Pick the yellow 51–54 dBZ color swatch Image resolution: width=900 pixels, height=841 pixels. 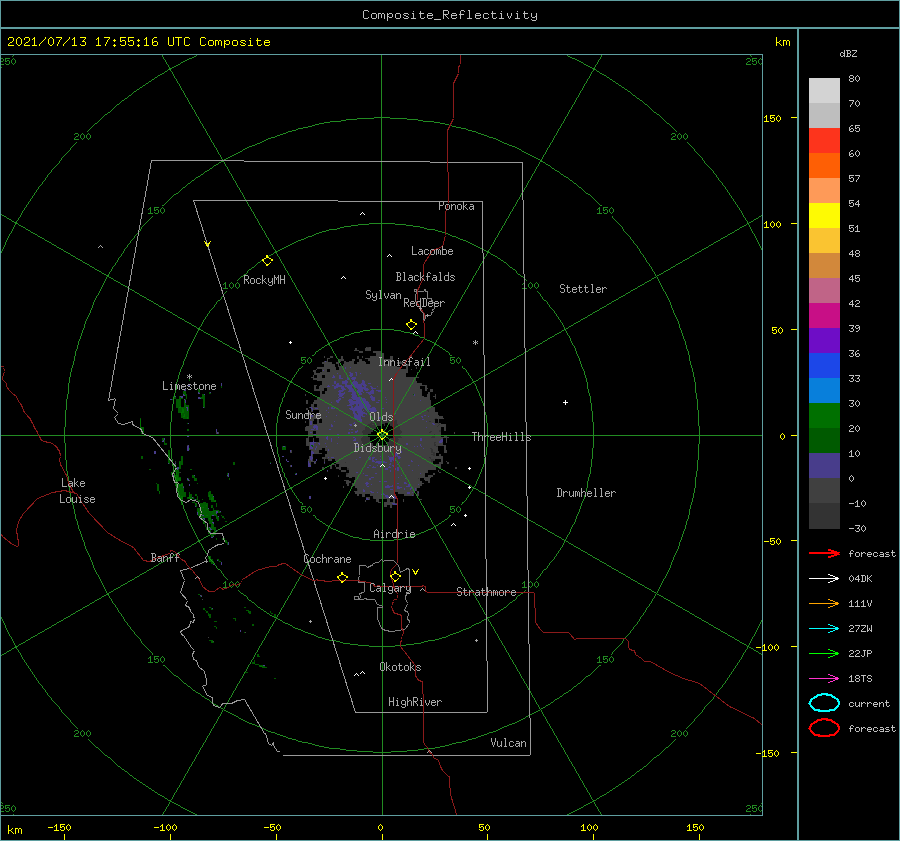coord(824,216)
